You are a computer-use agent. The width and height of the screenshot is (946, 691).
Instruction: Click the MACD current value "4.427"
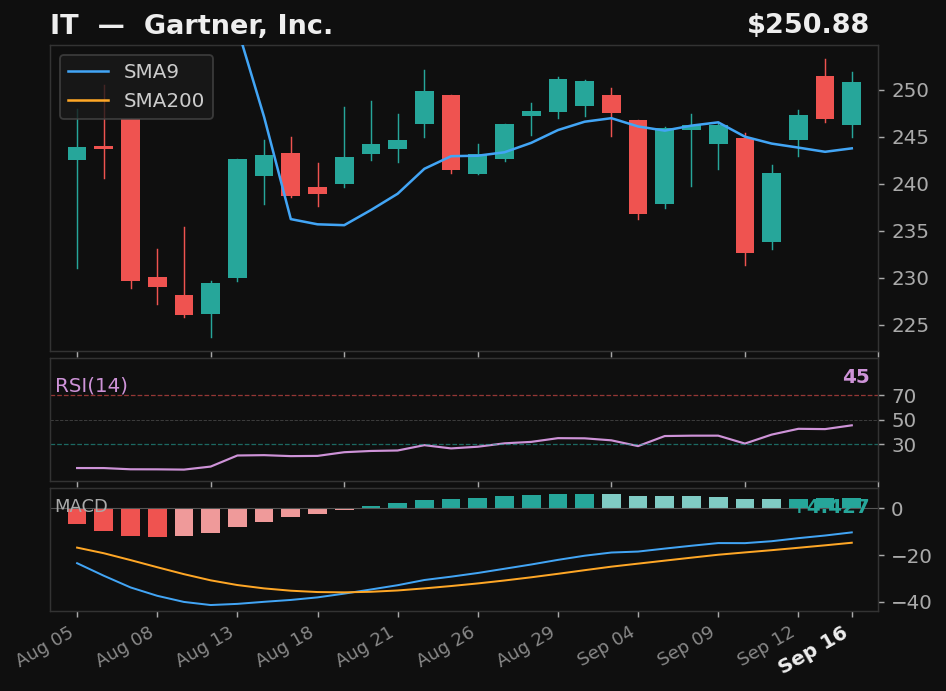tap(833, 507)
